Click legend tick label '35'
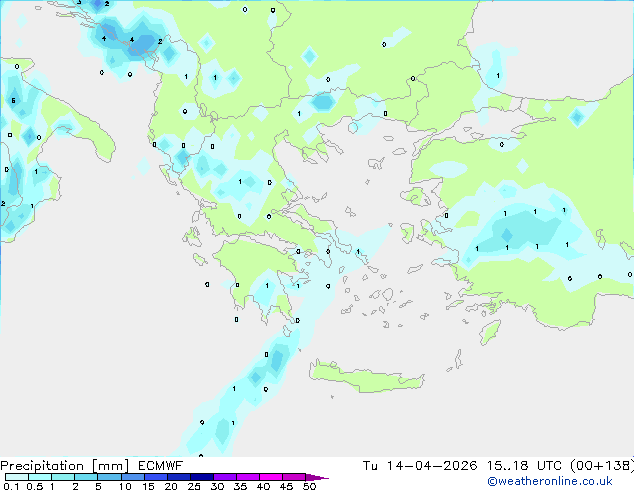This screenshot has width=634, height=490. (x=240, y=486)
